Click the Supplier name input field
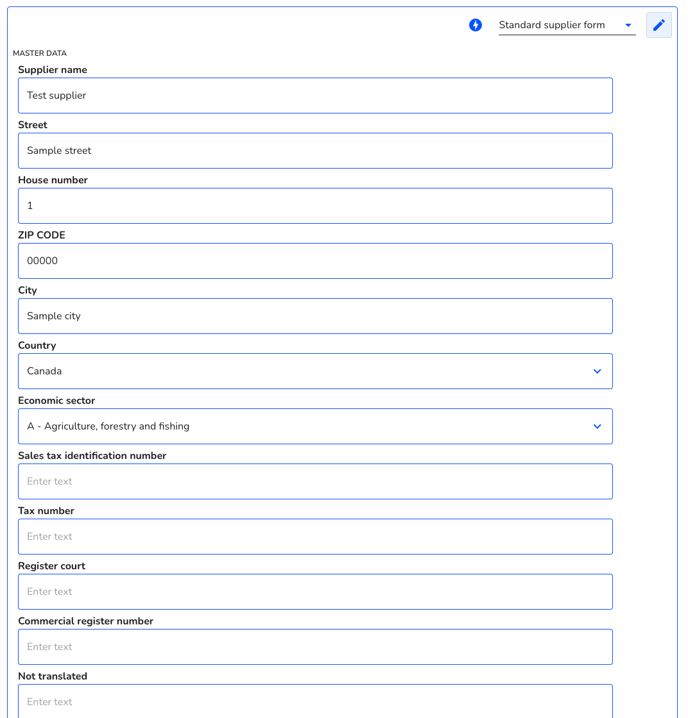The height and width of the screenshot is (718, 688). pyautogui.click(x=315, y=95)
